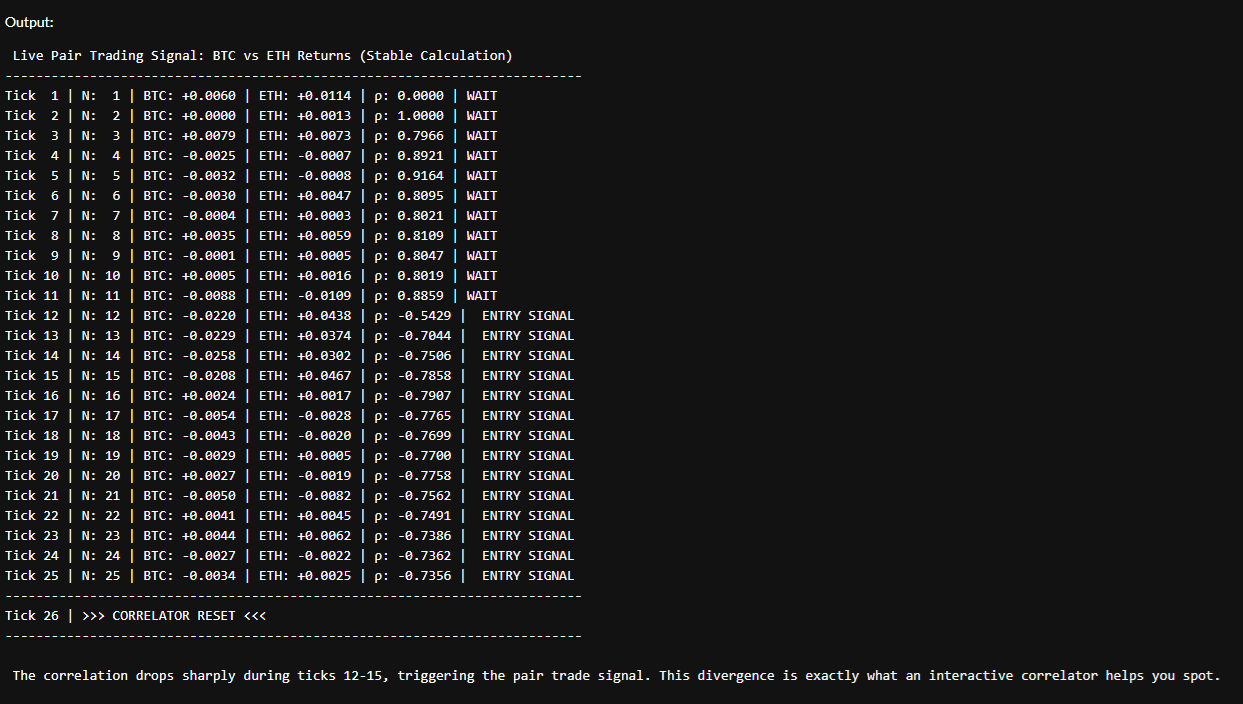Click BTC: +0.0035 value on Tick 8
The height and width of the screenshot is (704, 1243).
click(189, 236)
